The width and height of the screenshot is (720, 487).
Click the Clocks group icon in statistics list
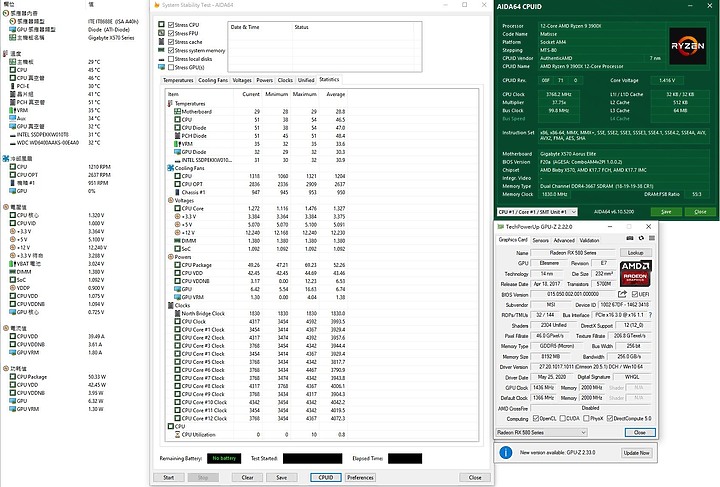click(170, 305)
